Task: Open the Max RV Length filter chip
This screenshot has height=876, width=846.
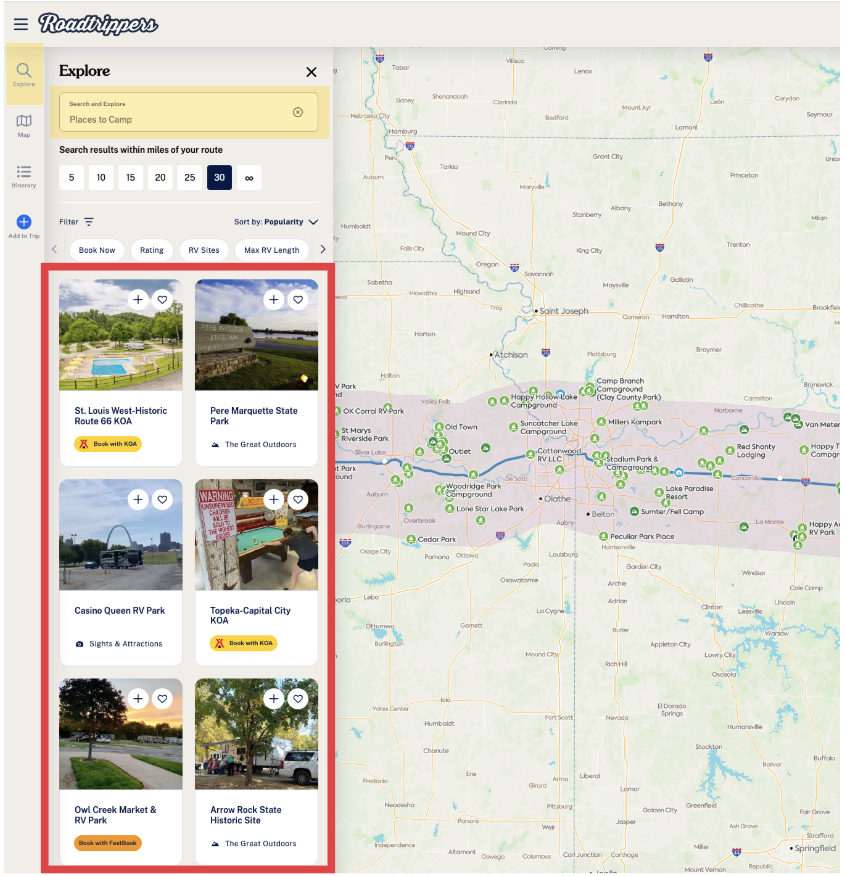Action: point(272,250)
